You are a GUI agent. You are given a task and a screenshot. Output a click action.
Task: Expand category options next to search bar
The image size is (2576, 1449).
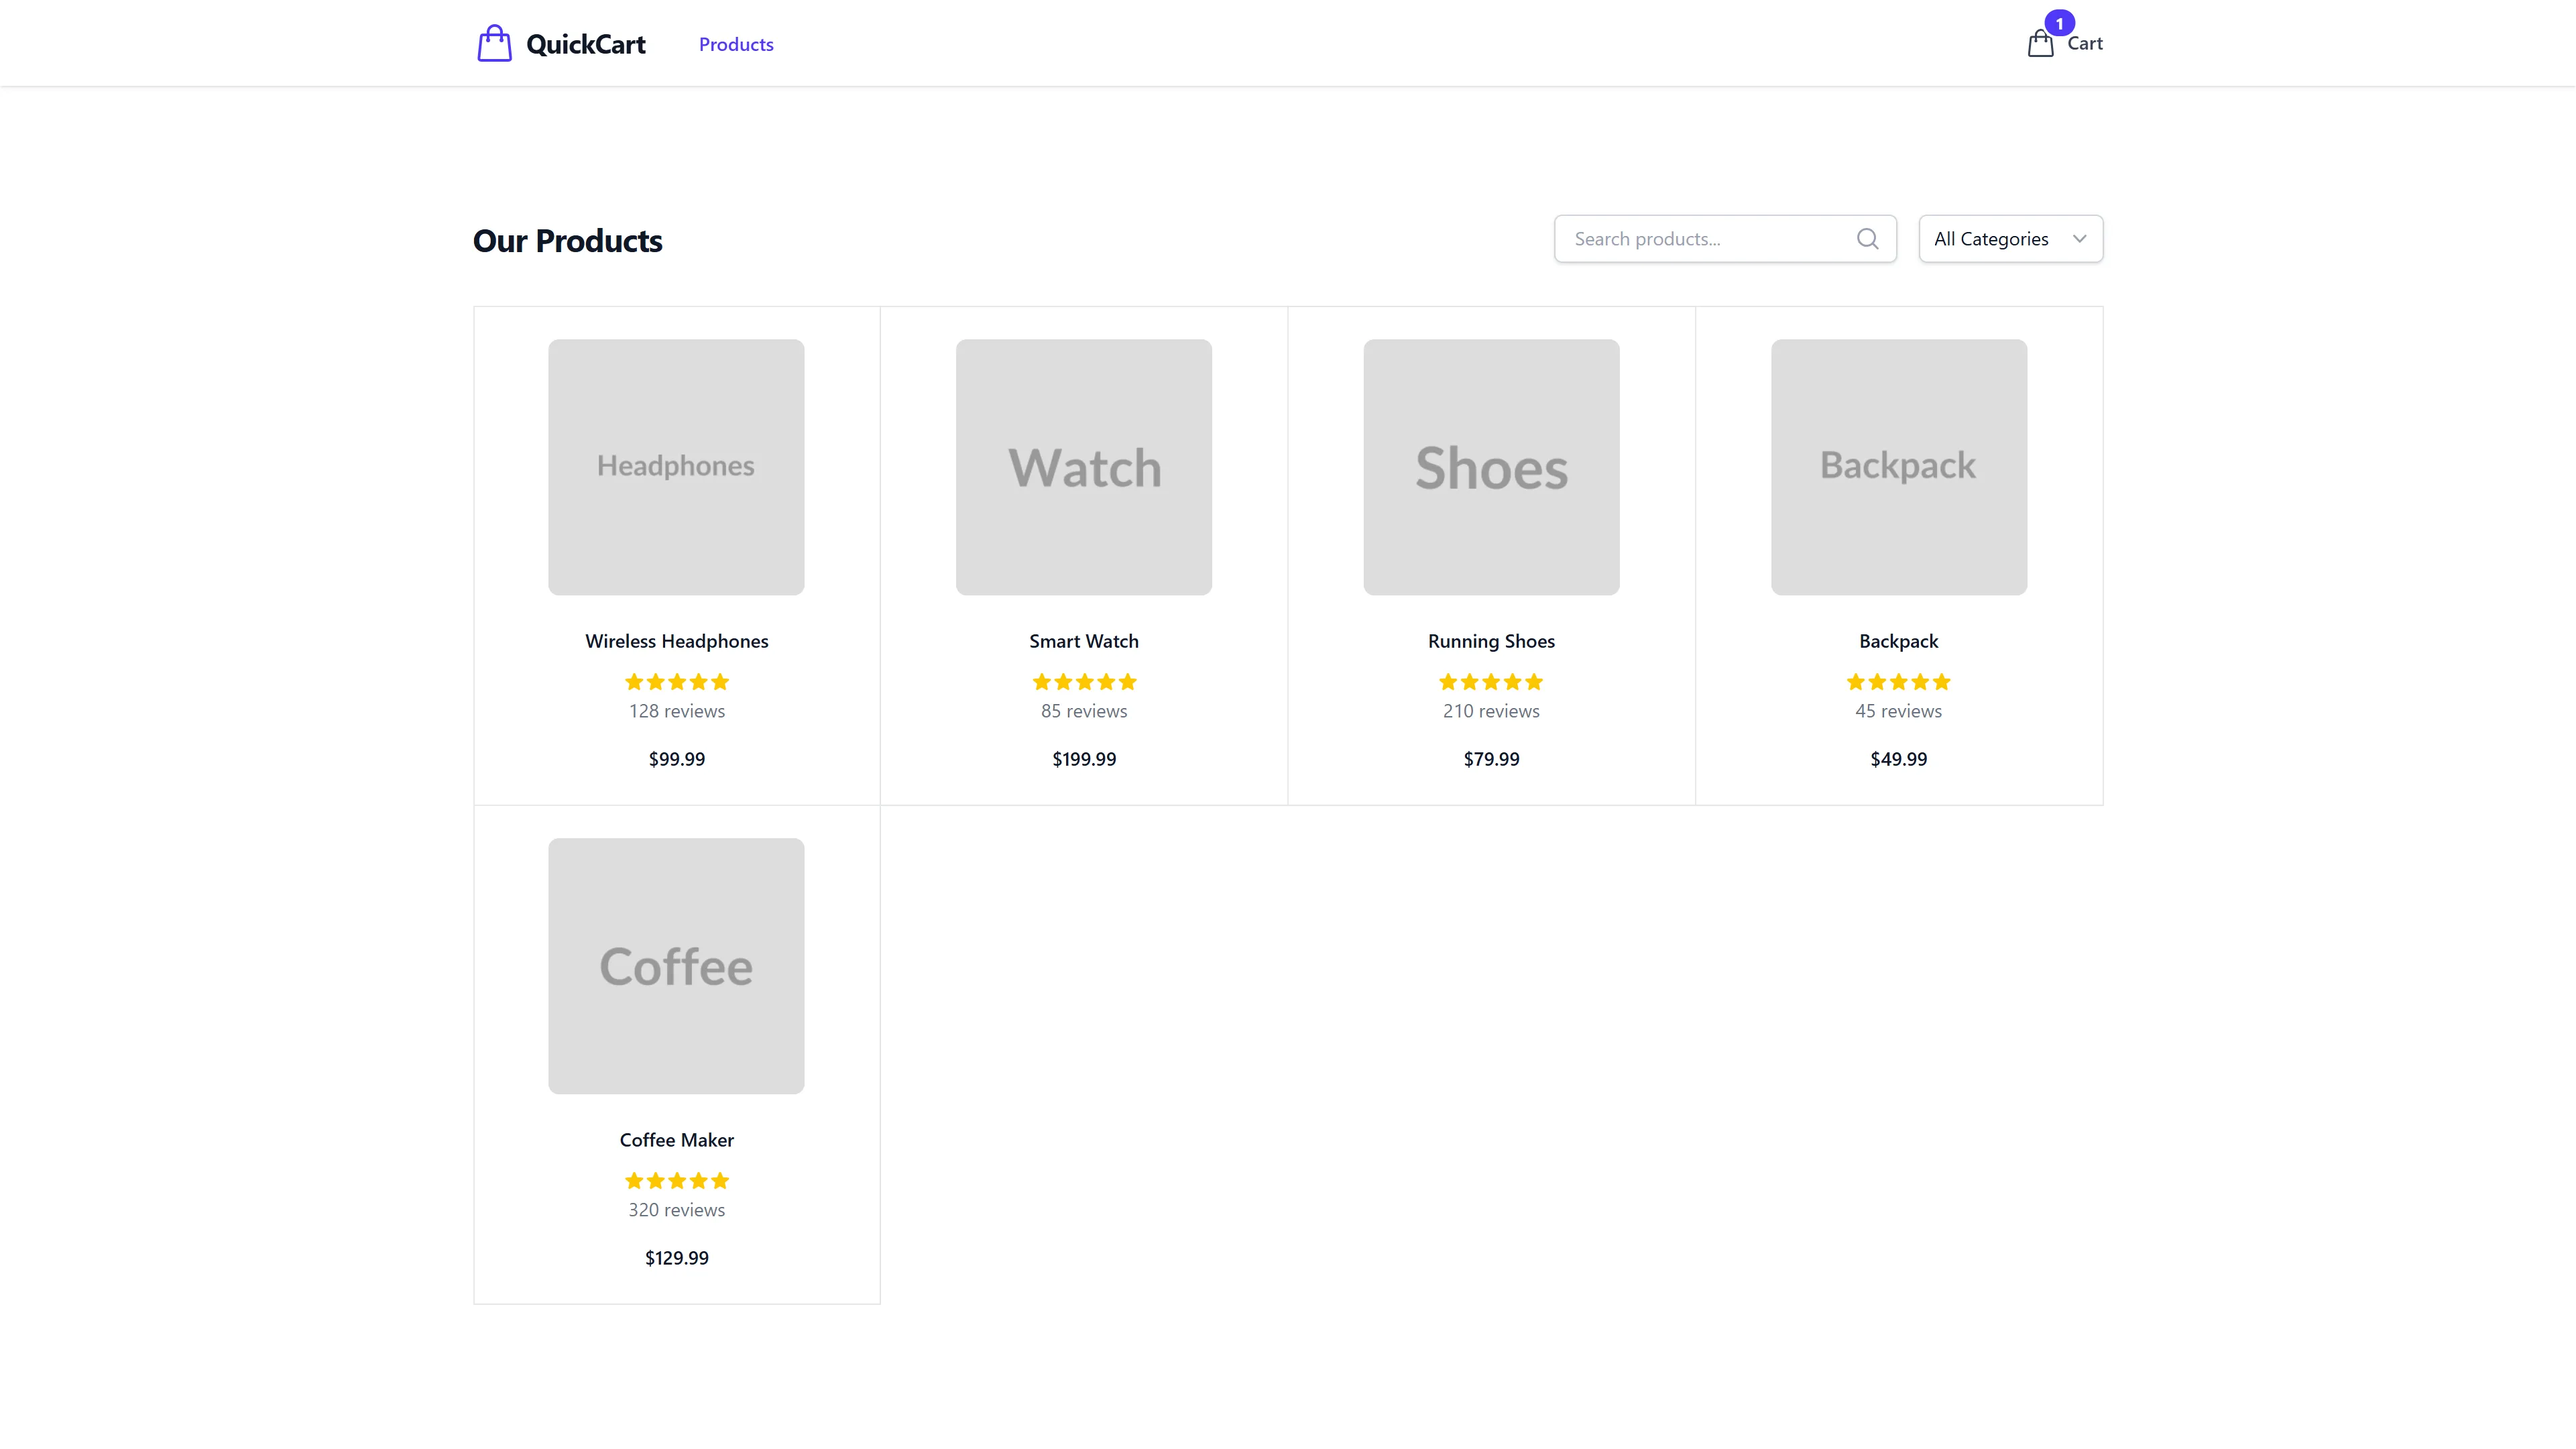point(2010,239)
